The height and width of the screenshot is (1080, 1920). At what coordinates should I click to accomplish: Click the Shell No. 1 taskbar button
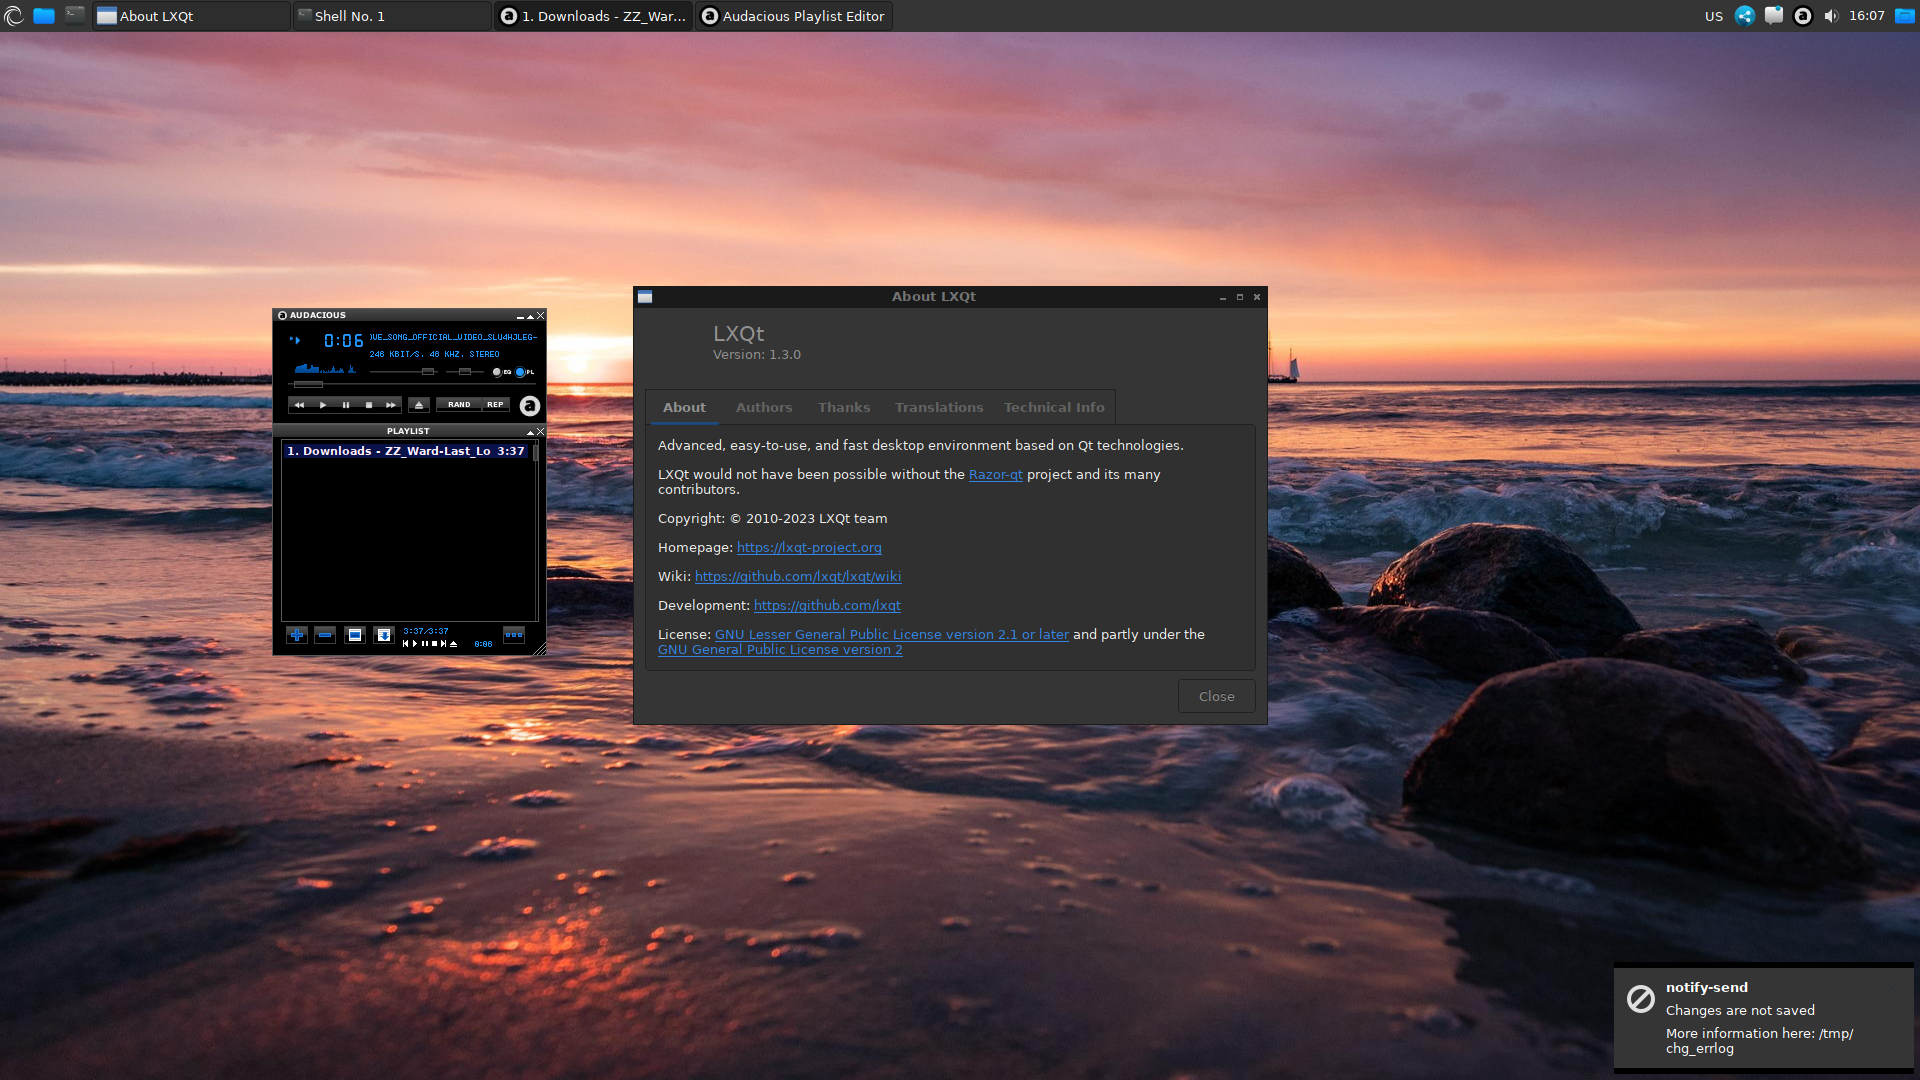392,16
